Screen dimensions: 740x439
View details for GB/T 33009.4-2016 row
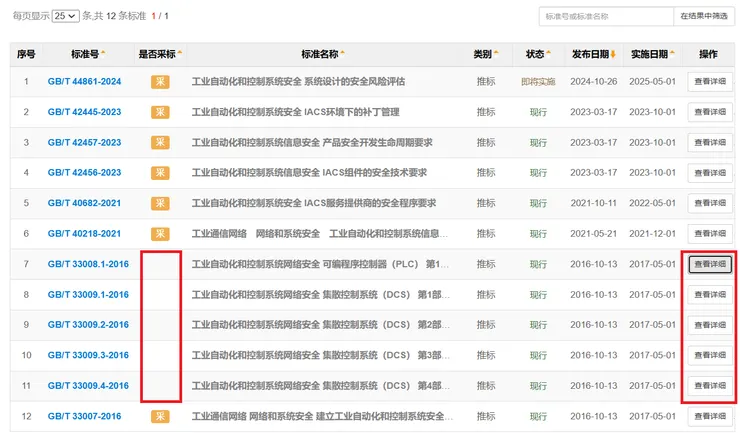(710, 386)
